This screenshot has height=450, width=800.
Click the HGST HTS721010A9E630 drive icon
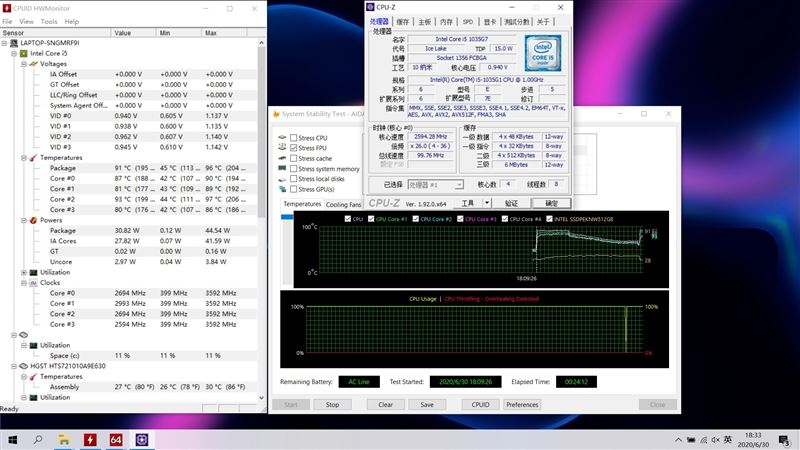click(x=23, y=366)
